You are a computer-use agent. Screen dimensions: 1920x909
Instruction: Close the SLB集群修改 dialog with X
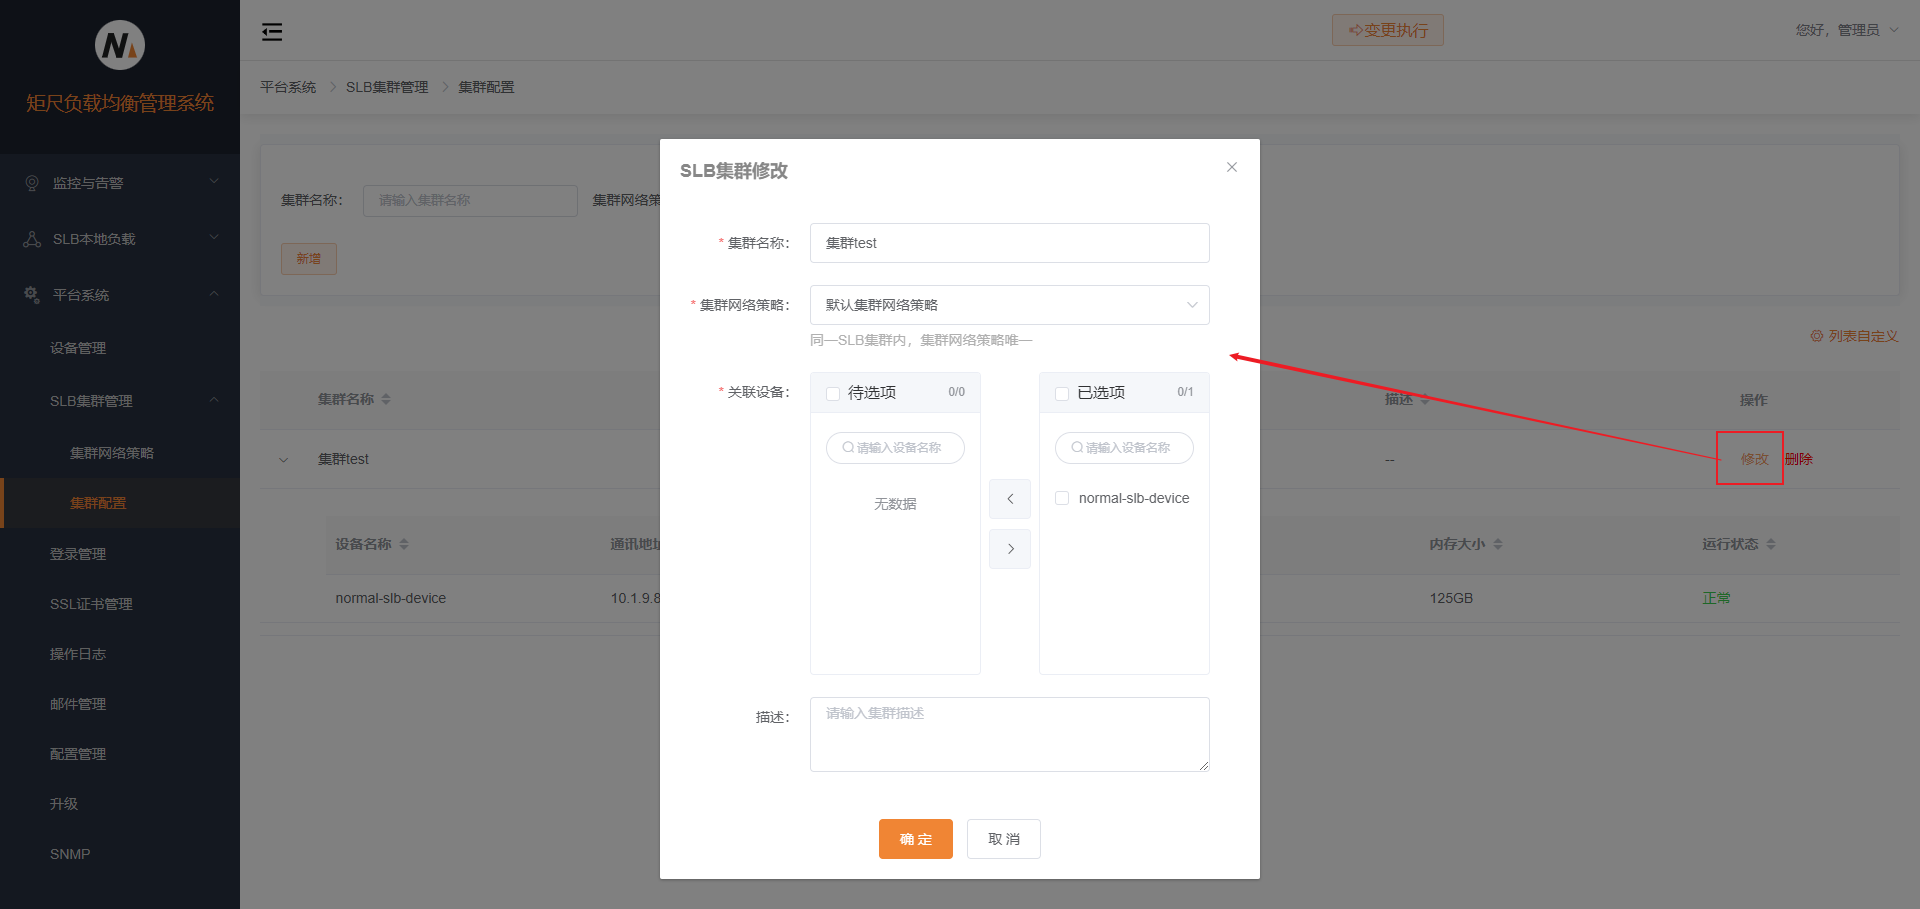pos(1232,167)
